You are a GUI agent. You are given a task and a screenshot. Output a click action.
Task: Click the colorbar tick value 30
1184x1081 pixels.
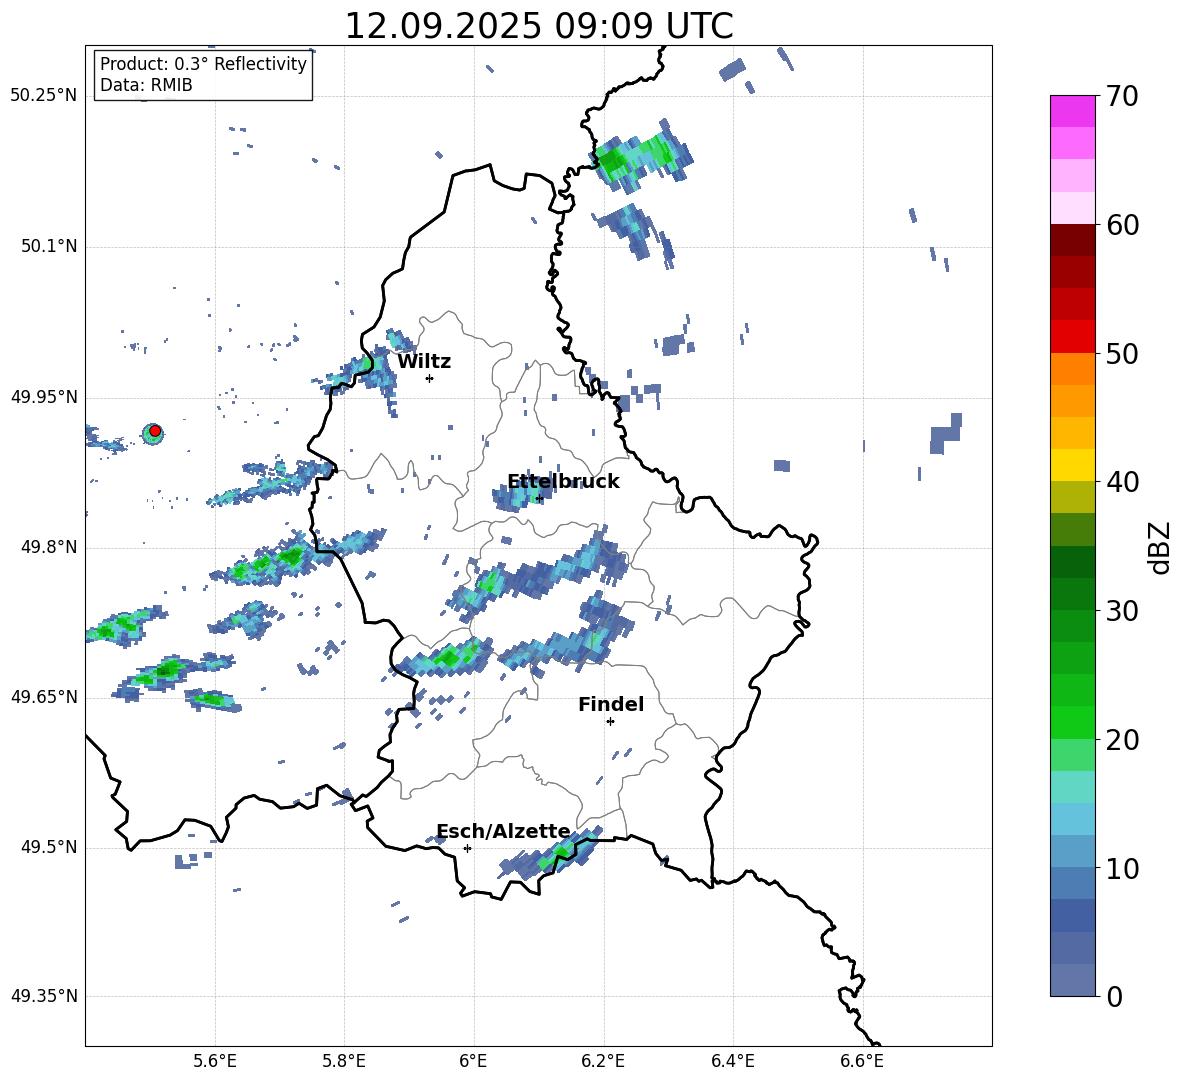[x=1122, y=611]
